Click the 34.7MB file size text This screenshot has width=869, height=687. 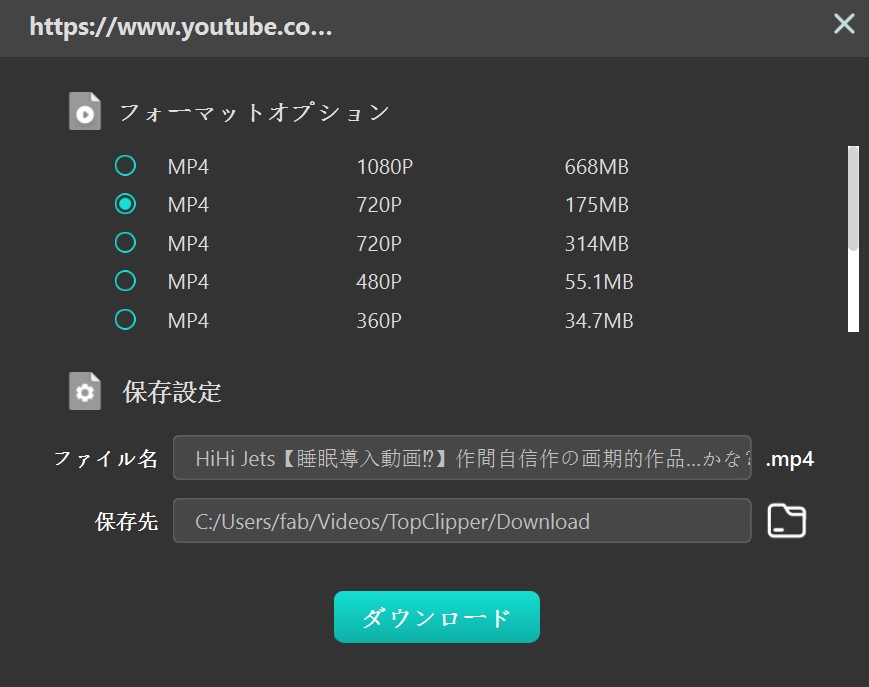(599, 321)
